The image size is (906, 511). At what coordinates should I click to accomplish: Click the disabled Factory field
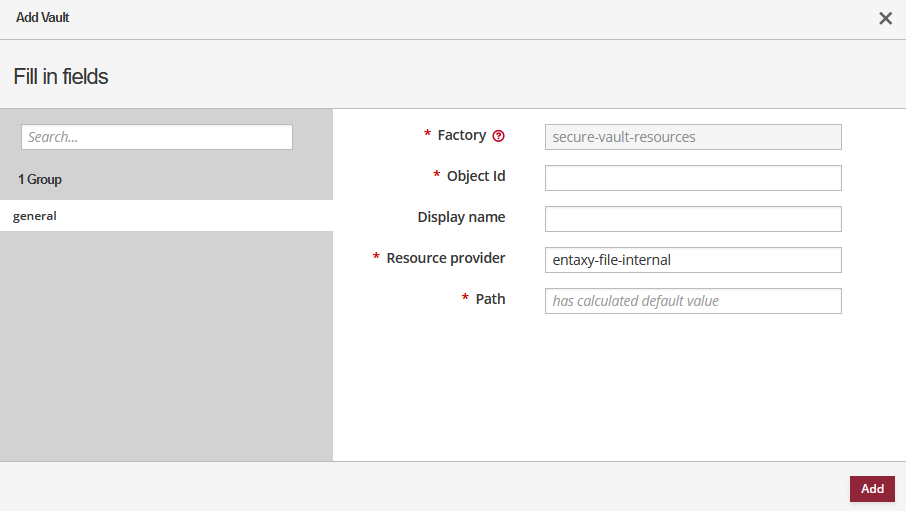click(693, 137)
